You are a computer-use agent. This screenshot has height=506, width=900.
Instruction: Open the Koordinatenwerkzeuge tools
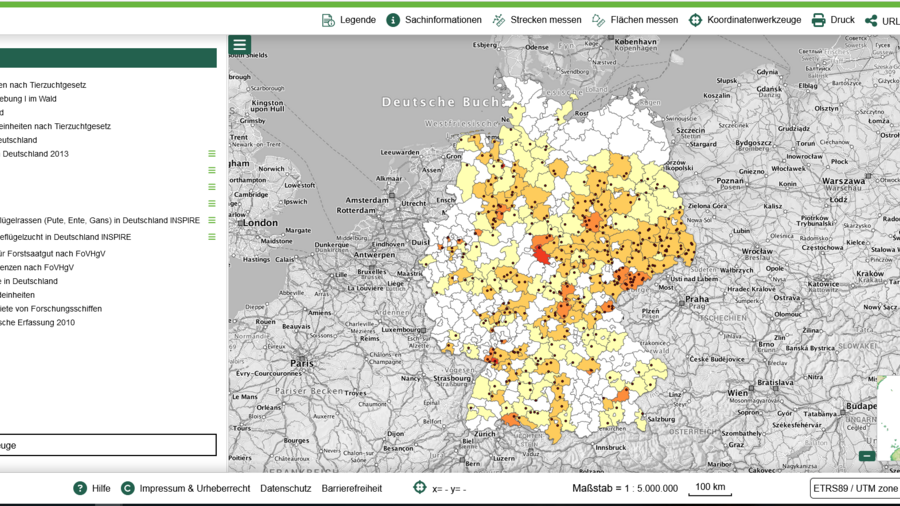point(744,20)
